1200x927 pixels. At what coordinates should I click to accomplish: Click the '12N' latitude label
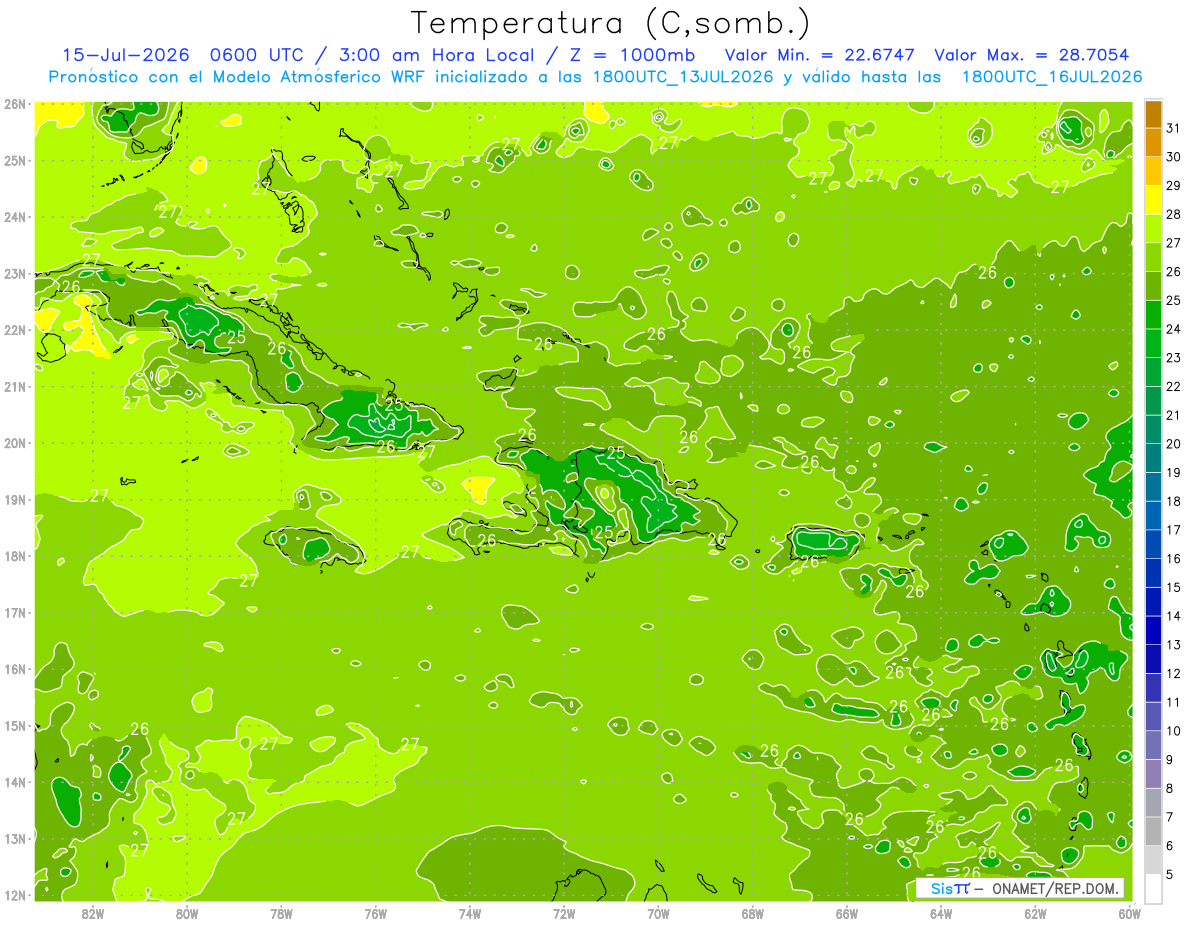click(x=15, y=895)
